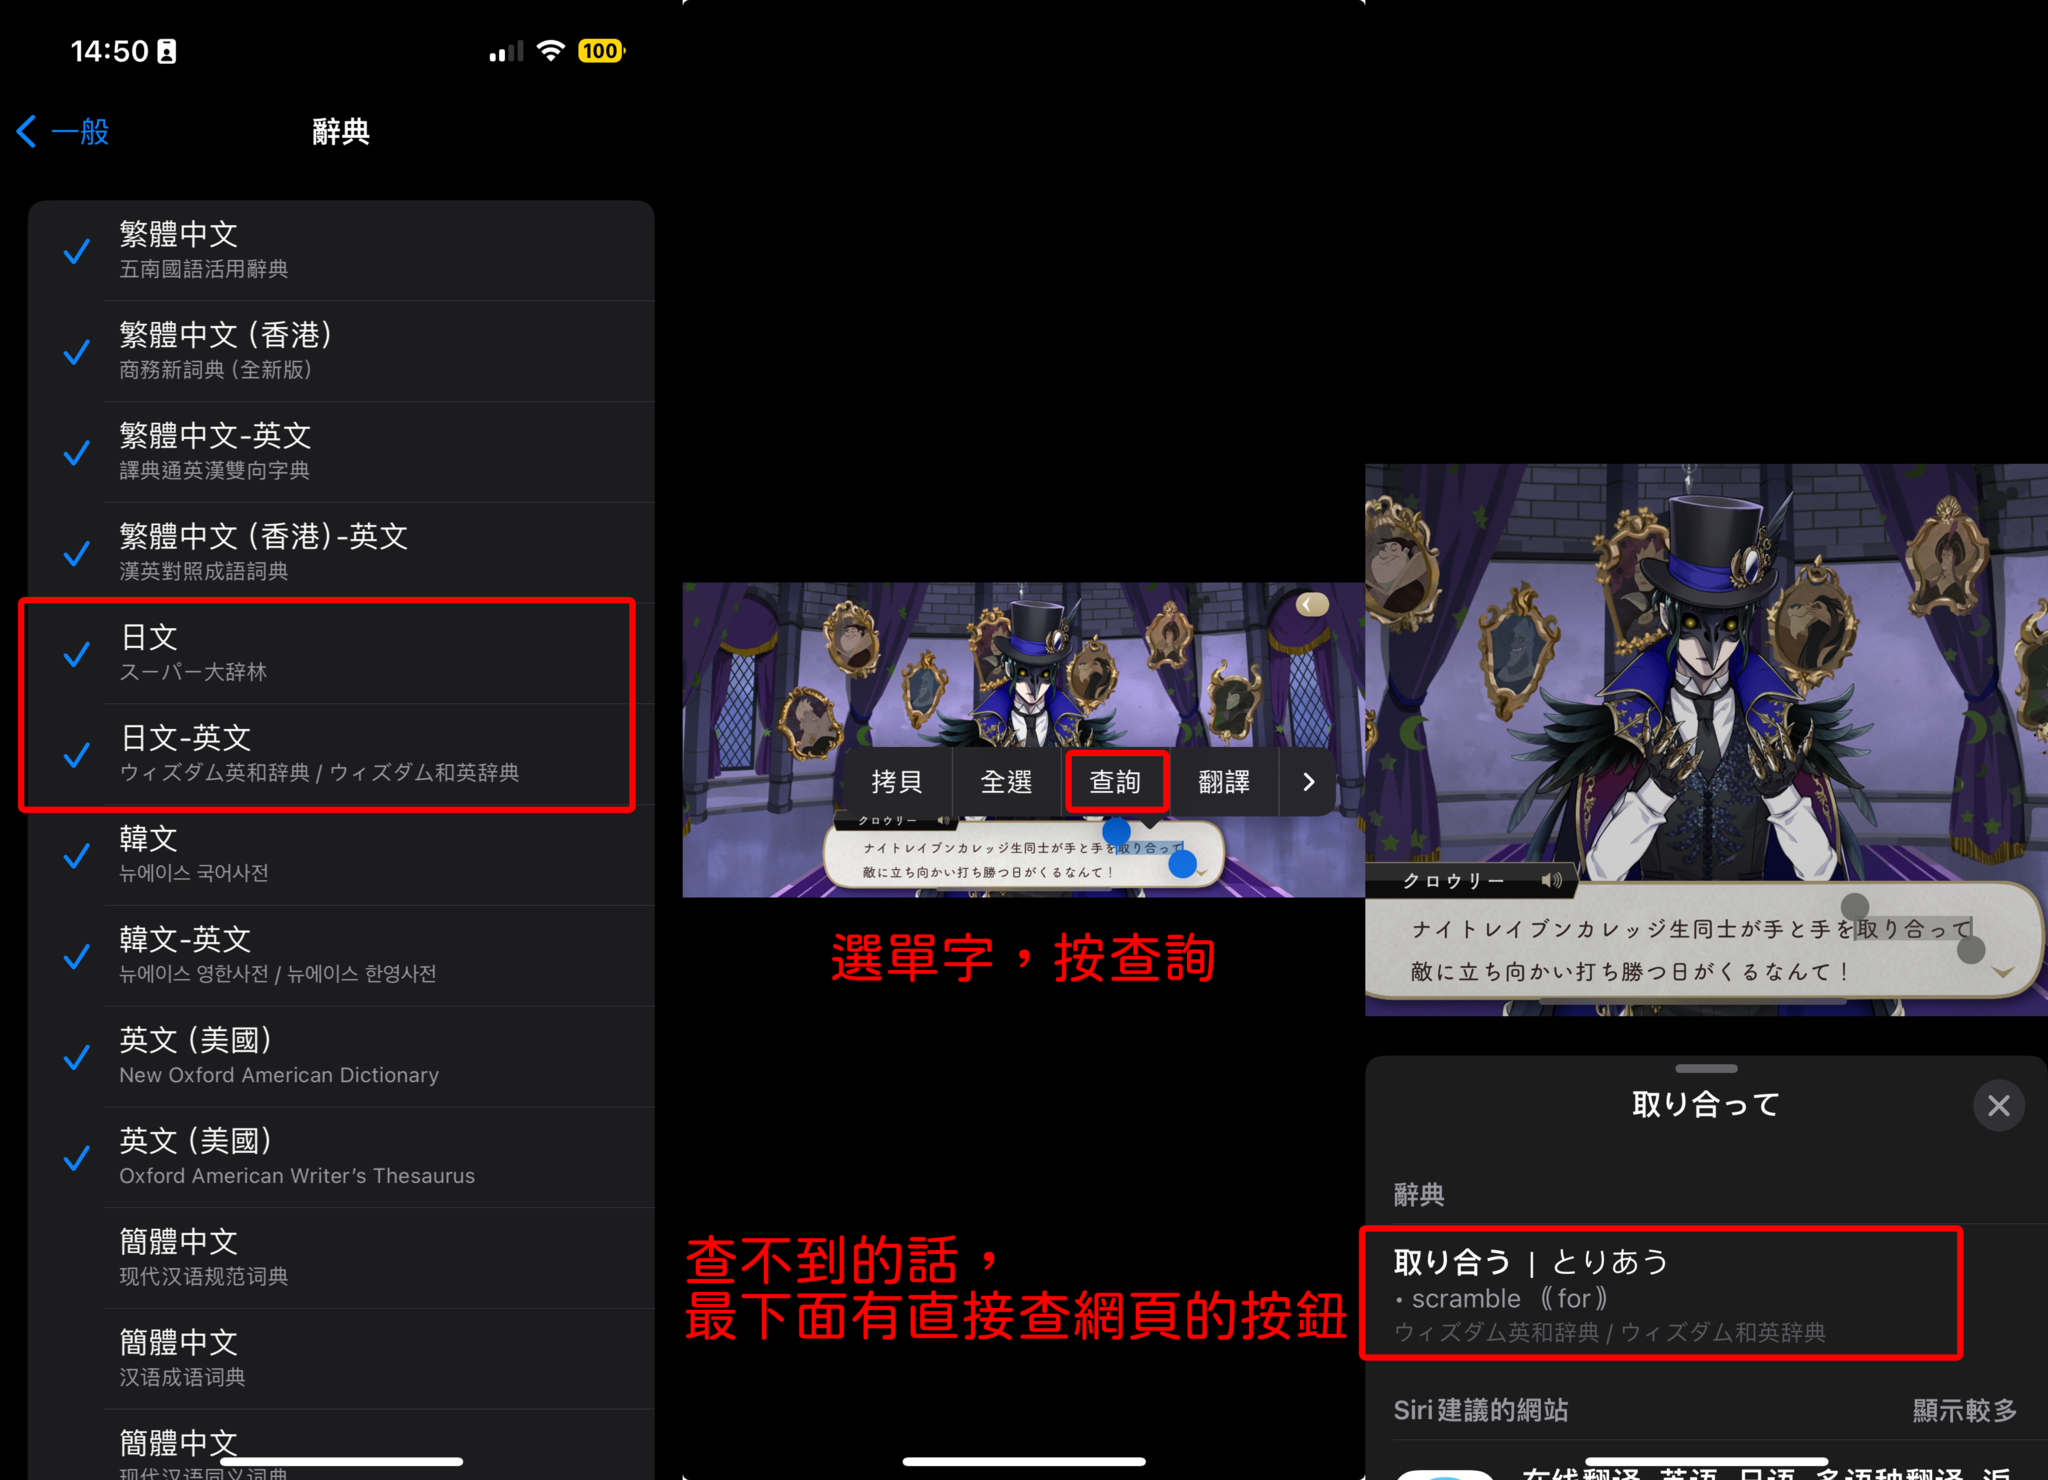Tap the Wi-Fi status icon
Screen dimensions: 2048x1480
(550, 51)
